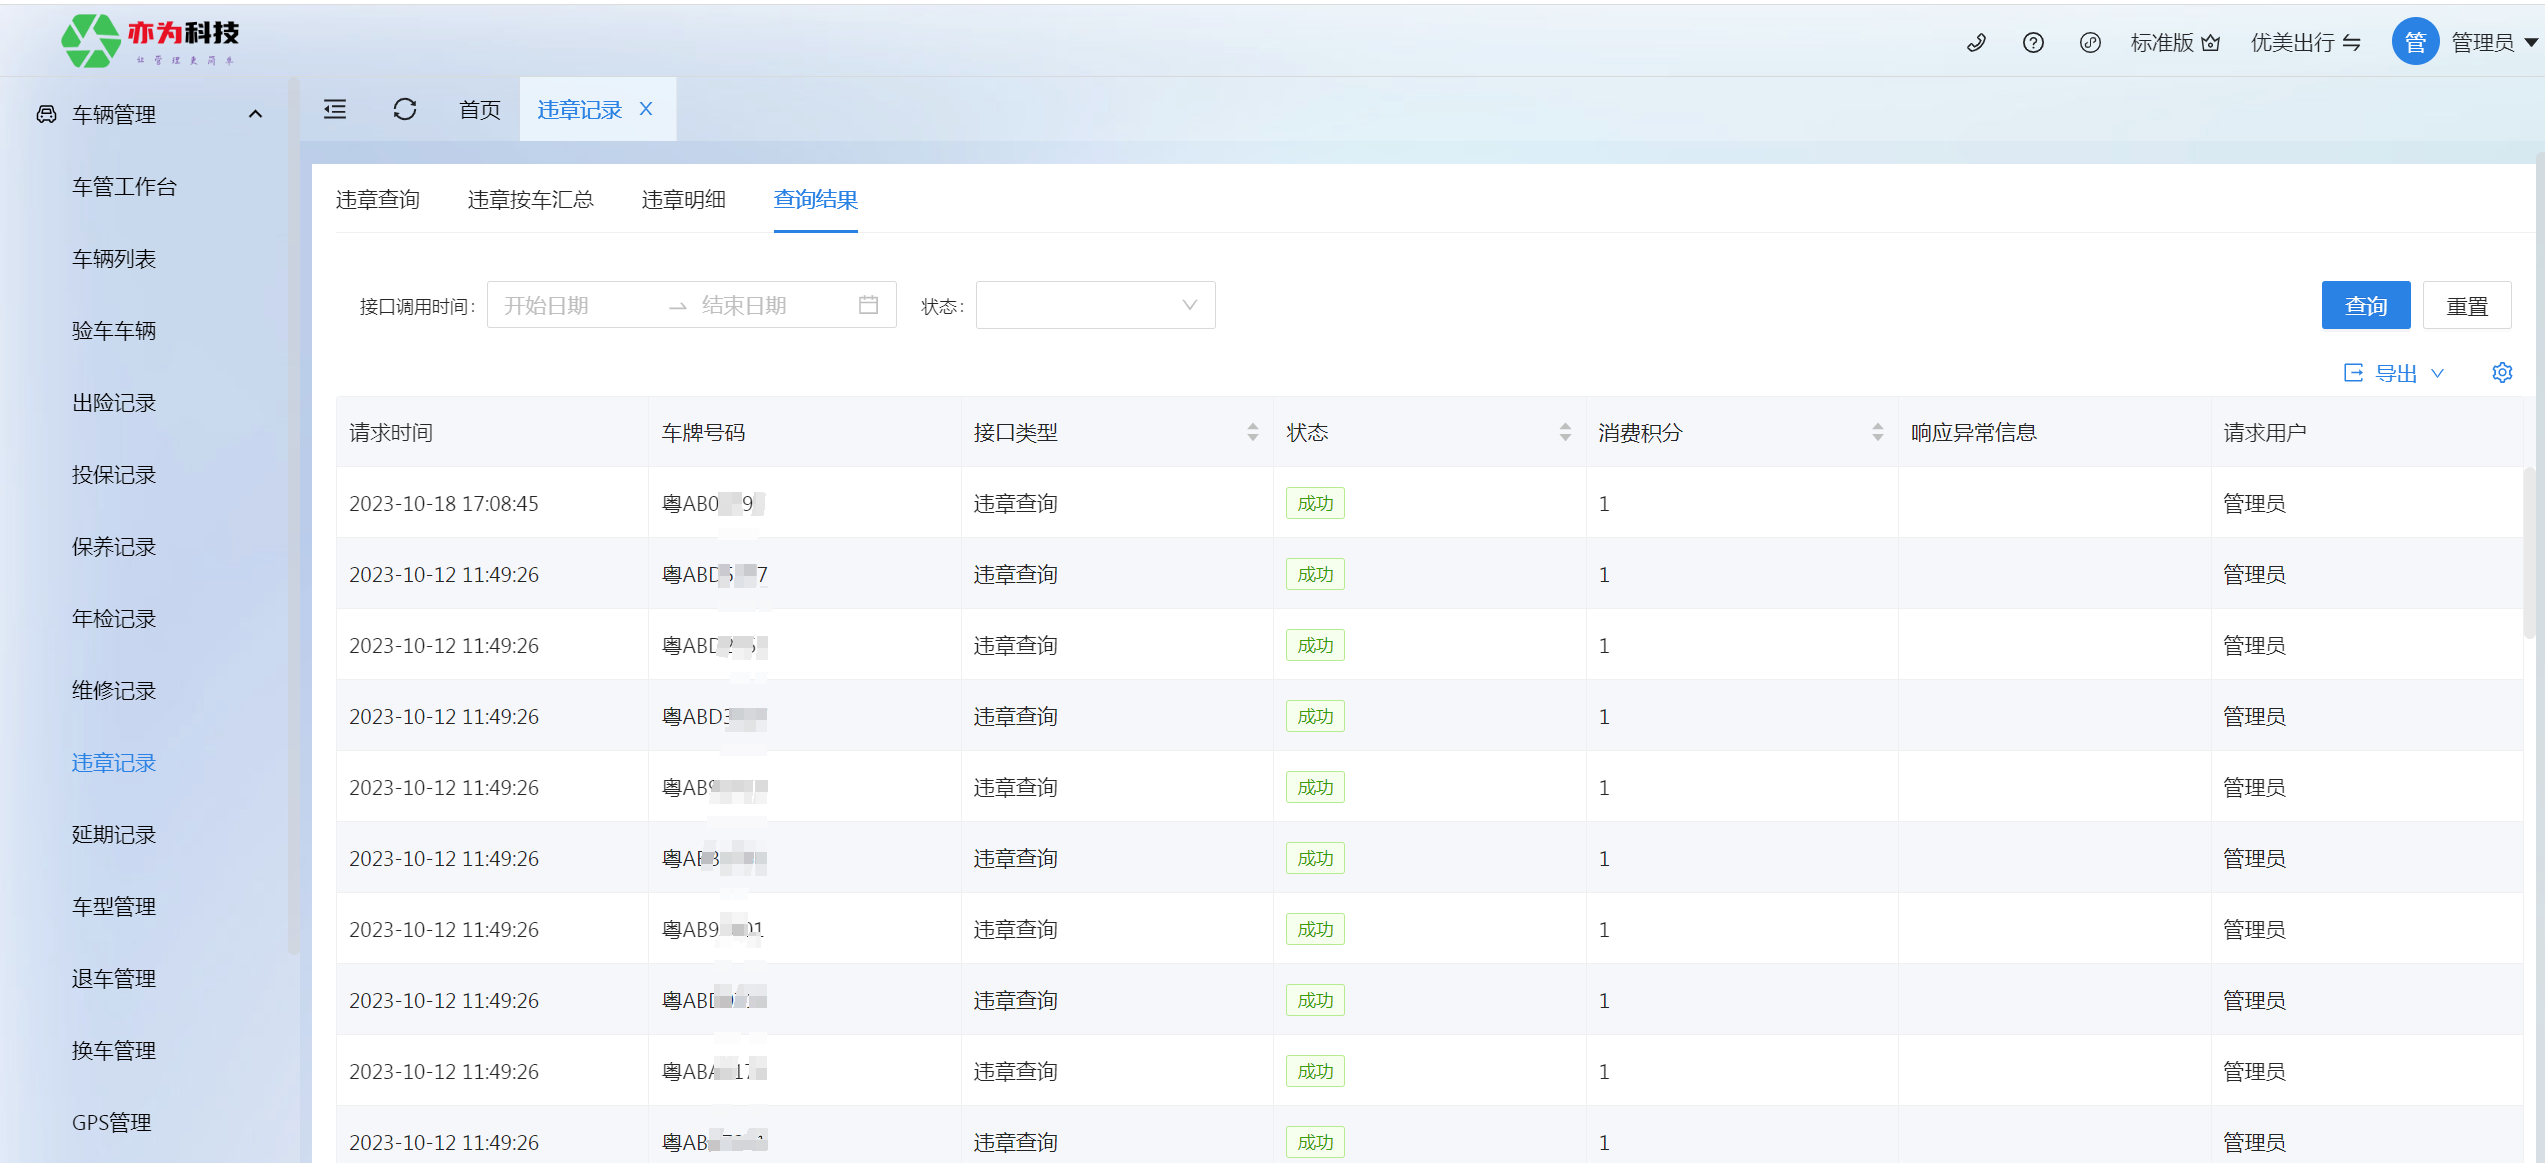Open 年检记录 in sidebar menu
The height and width of the screenshot is (1163, 2545).
[x=114, y=619]
